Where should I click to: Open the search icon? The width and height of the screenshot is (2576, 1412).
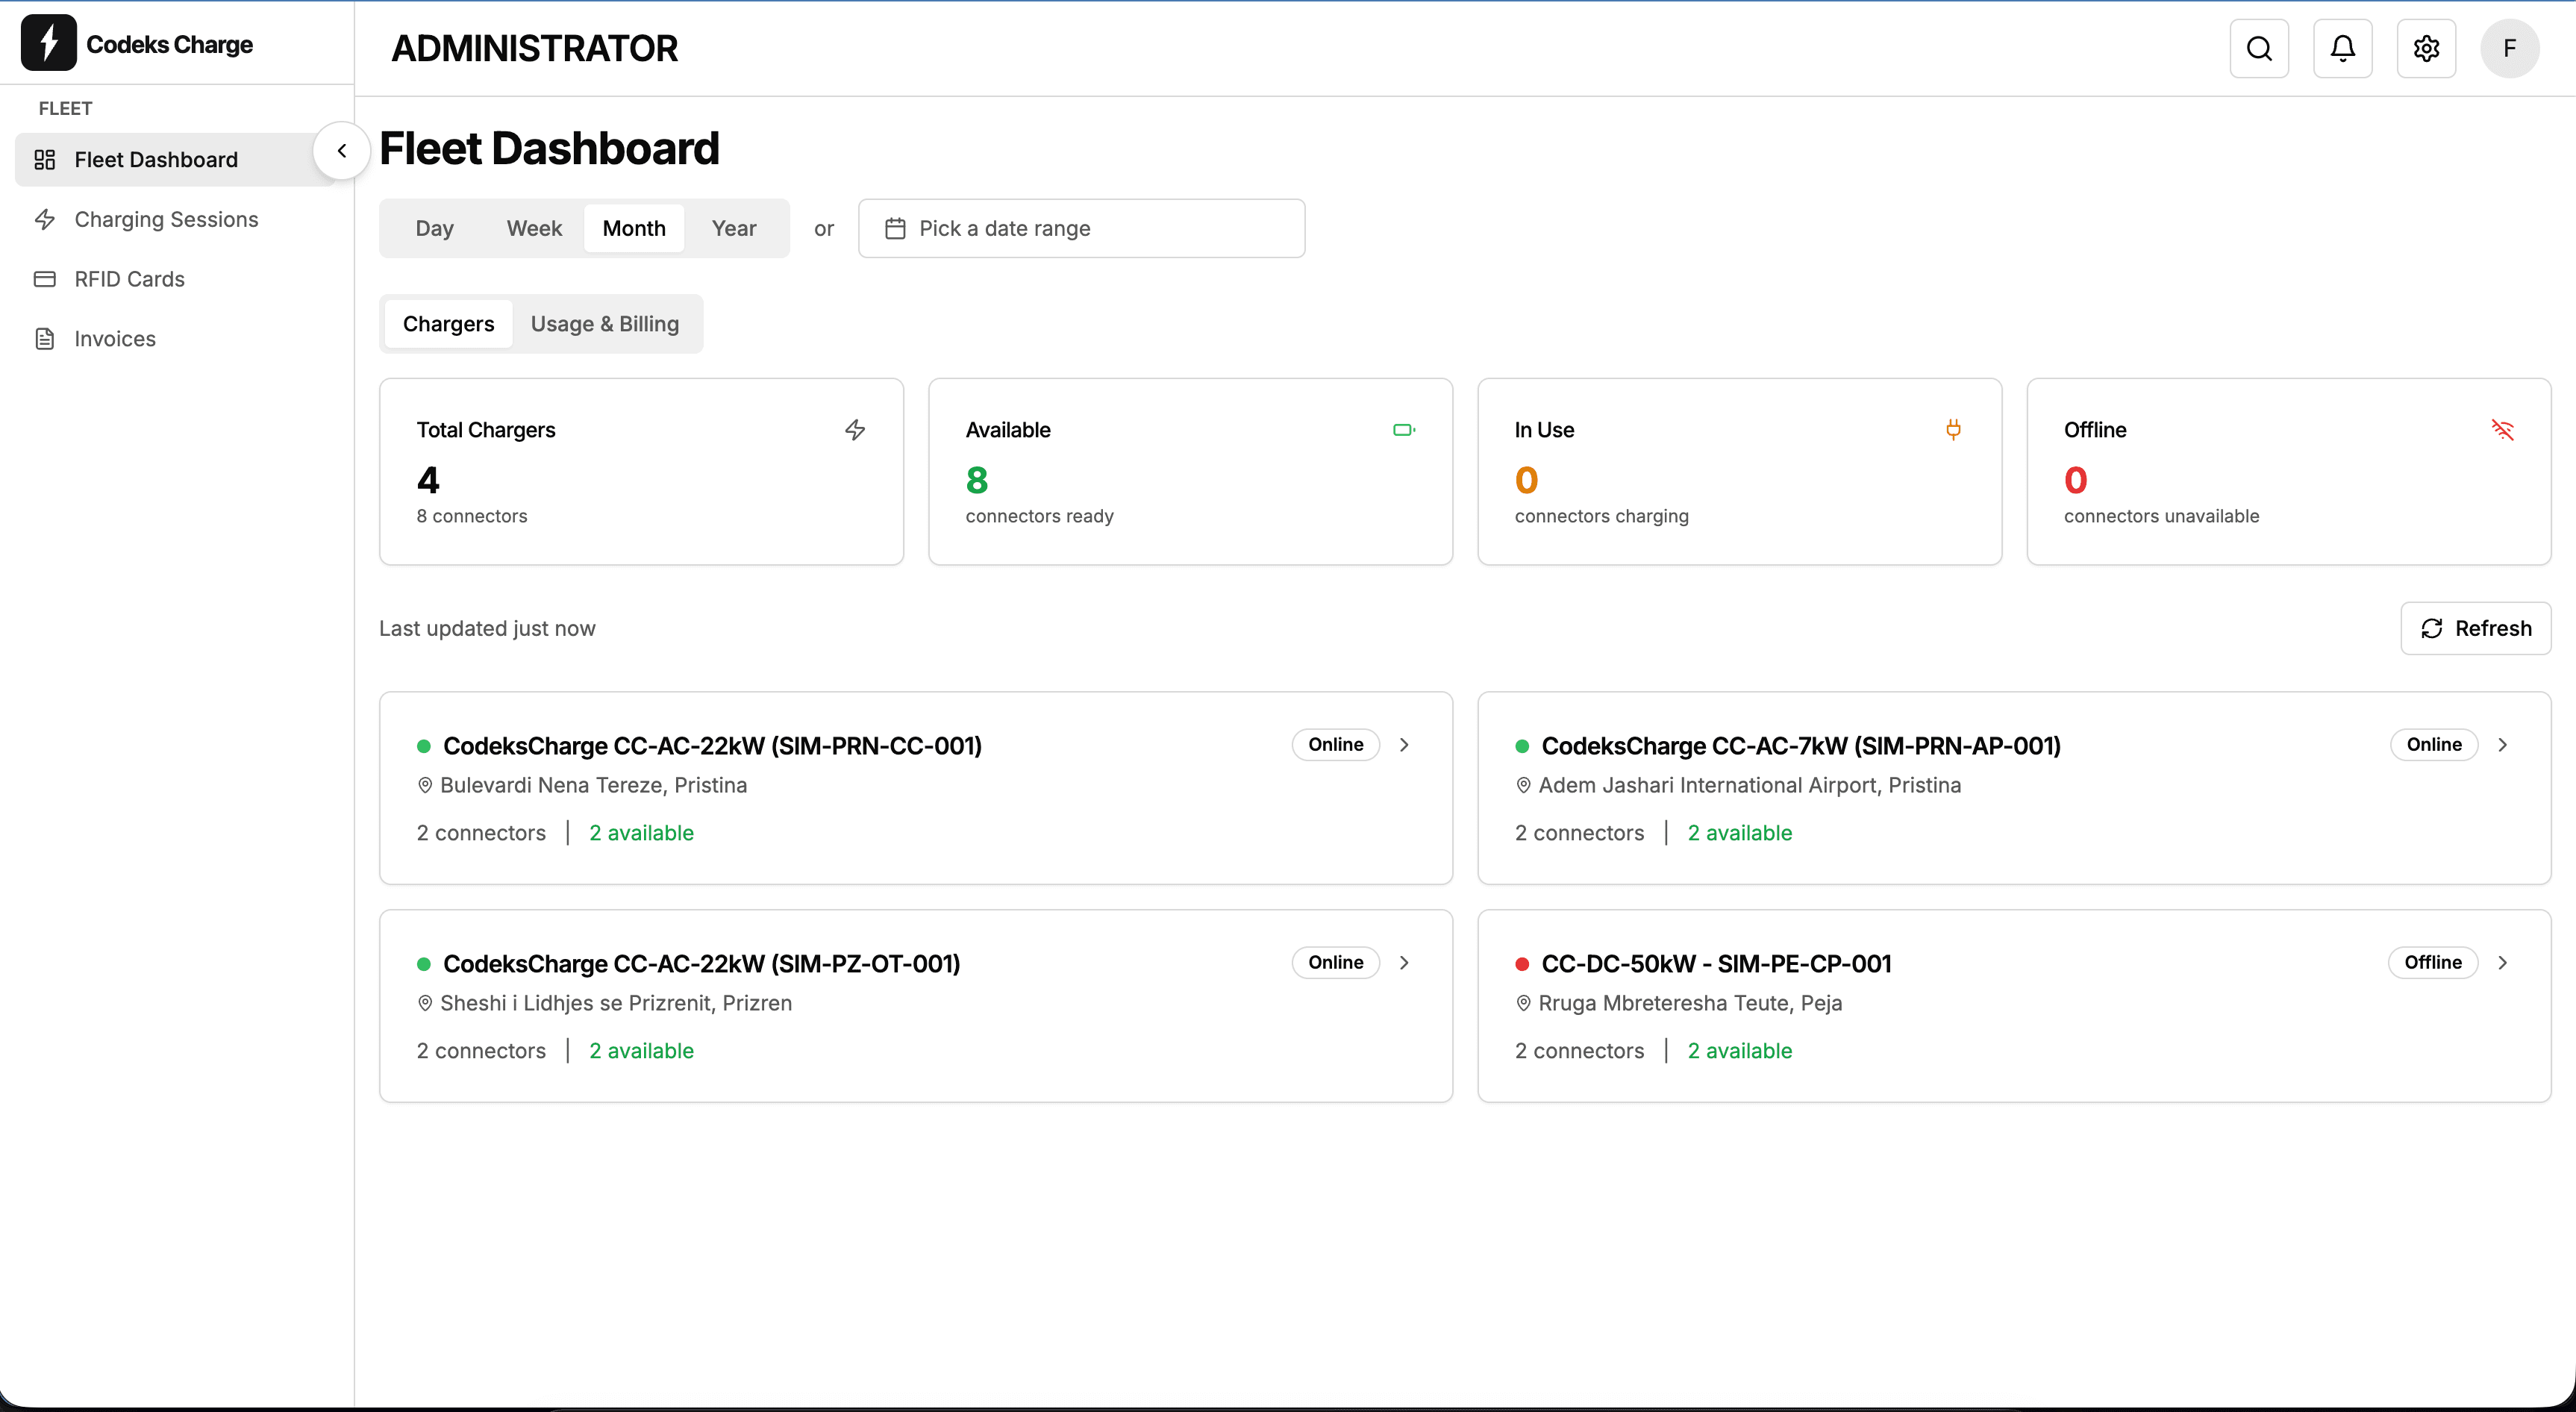[x=2259, y=48]
